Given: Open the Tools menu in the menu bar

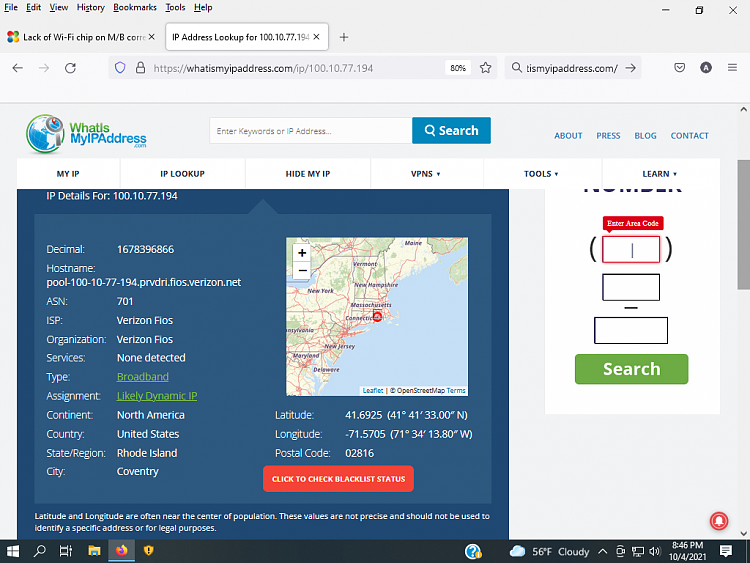Looking at the screenshot, I should click(175, 7).
